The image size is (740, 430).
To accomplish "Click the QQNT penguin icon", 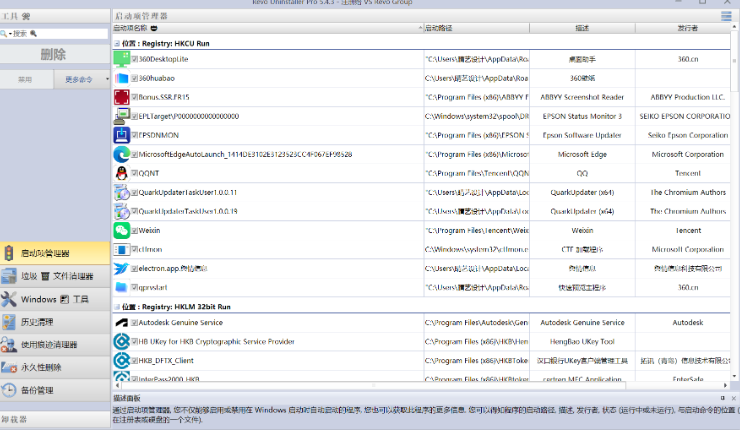I will 121,173.
